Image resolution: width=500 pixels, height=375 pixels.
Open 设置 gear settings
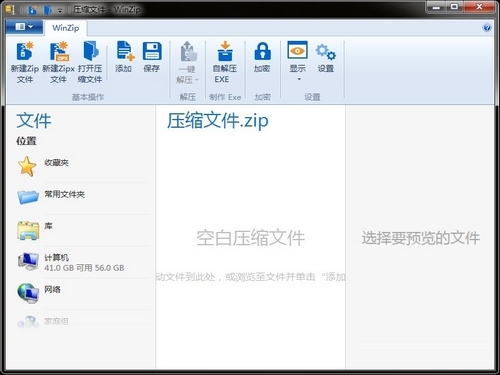pyautogui.click(x=326, y=57)
